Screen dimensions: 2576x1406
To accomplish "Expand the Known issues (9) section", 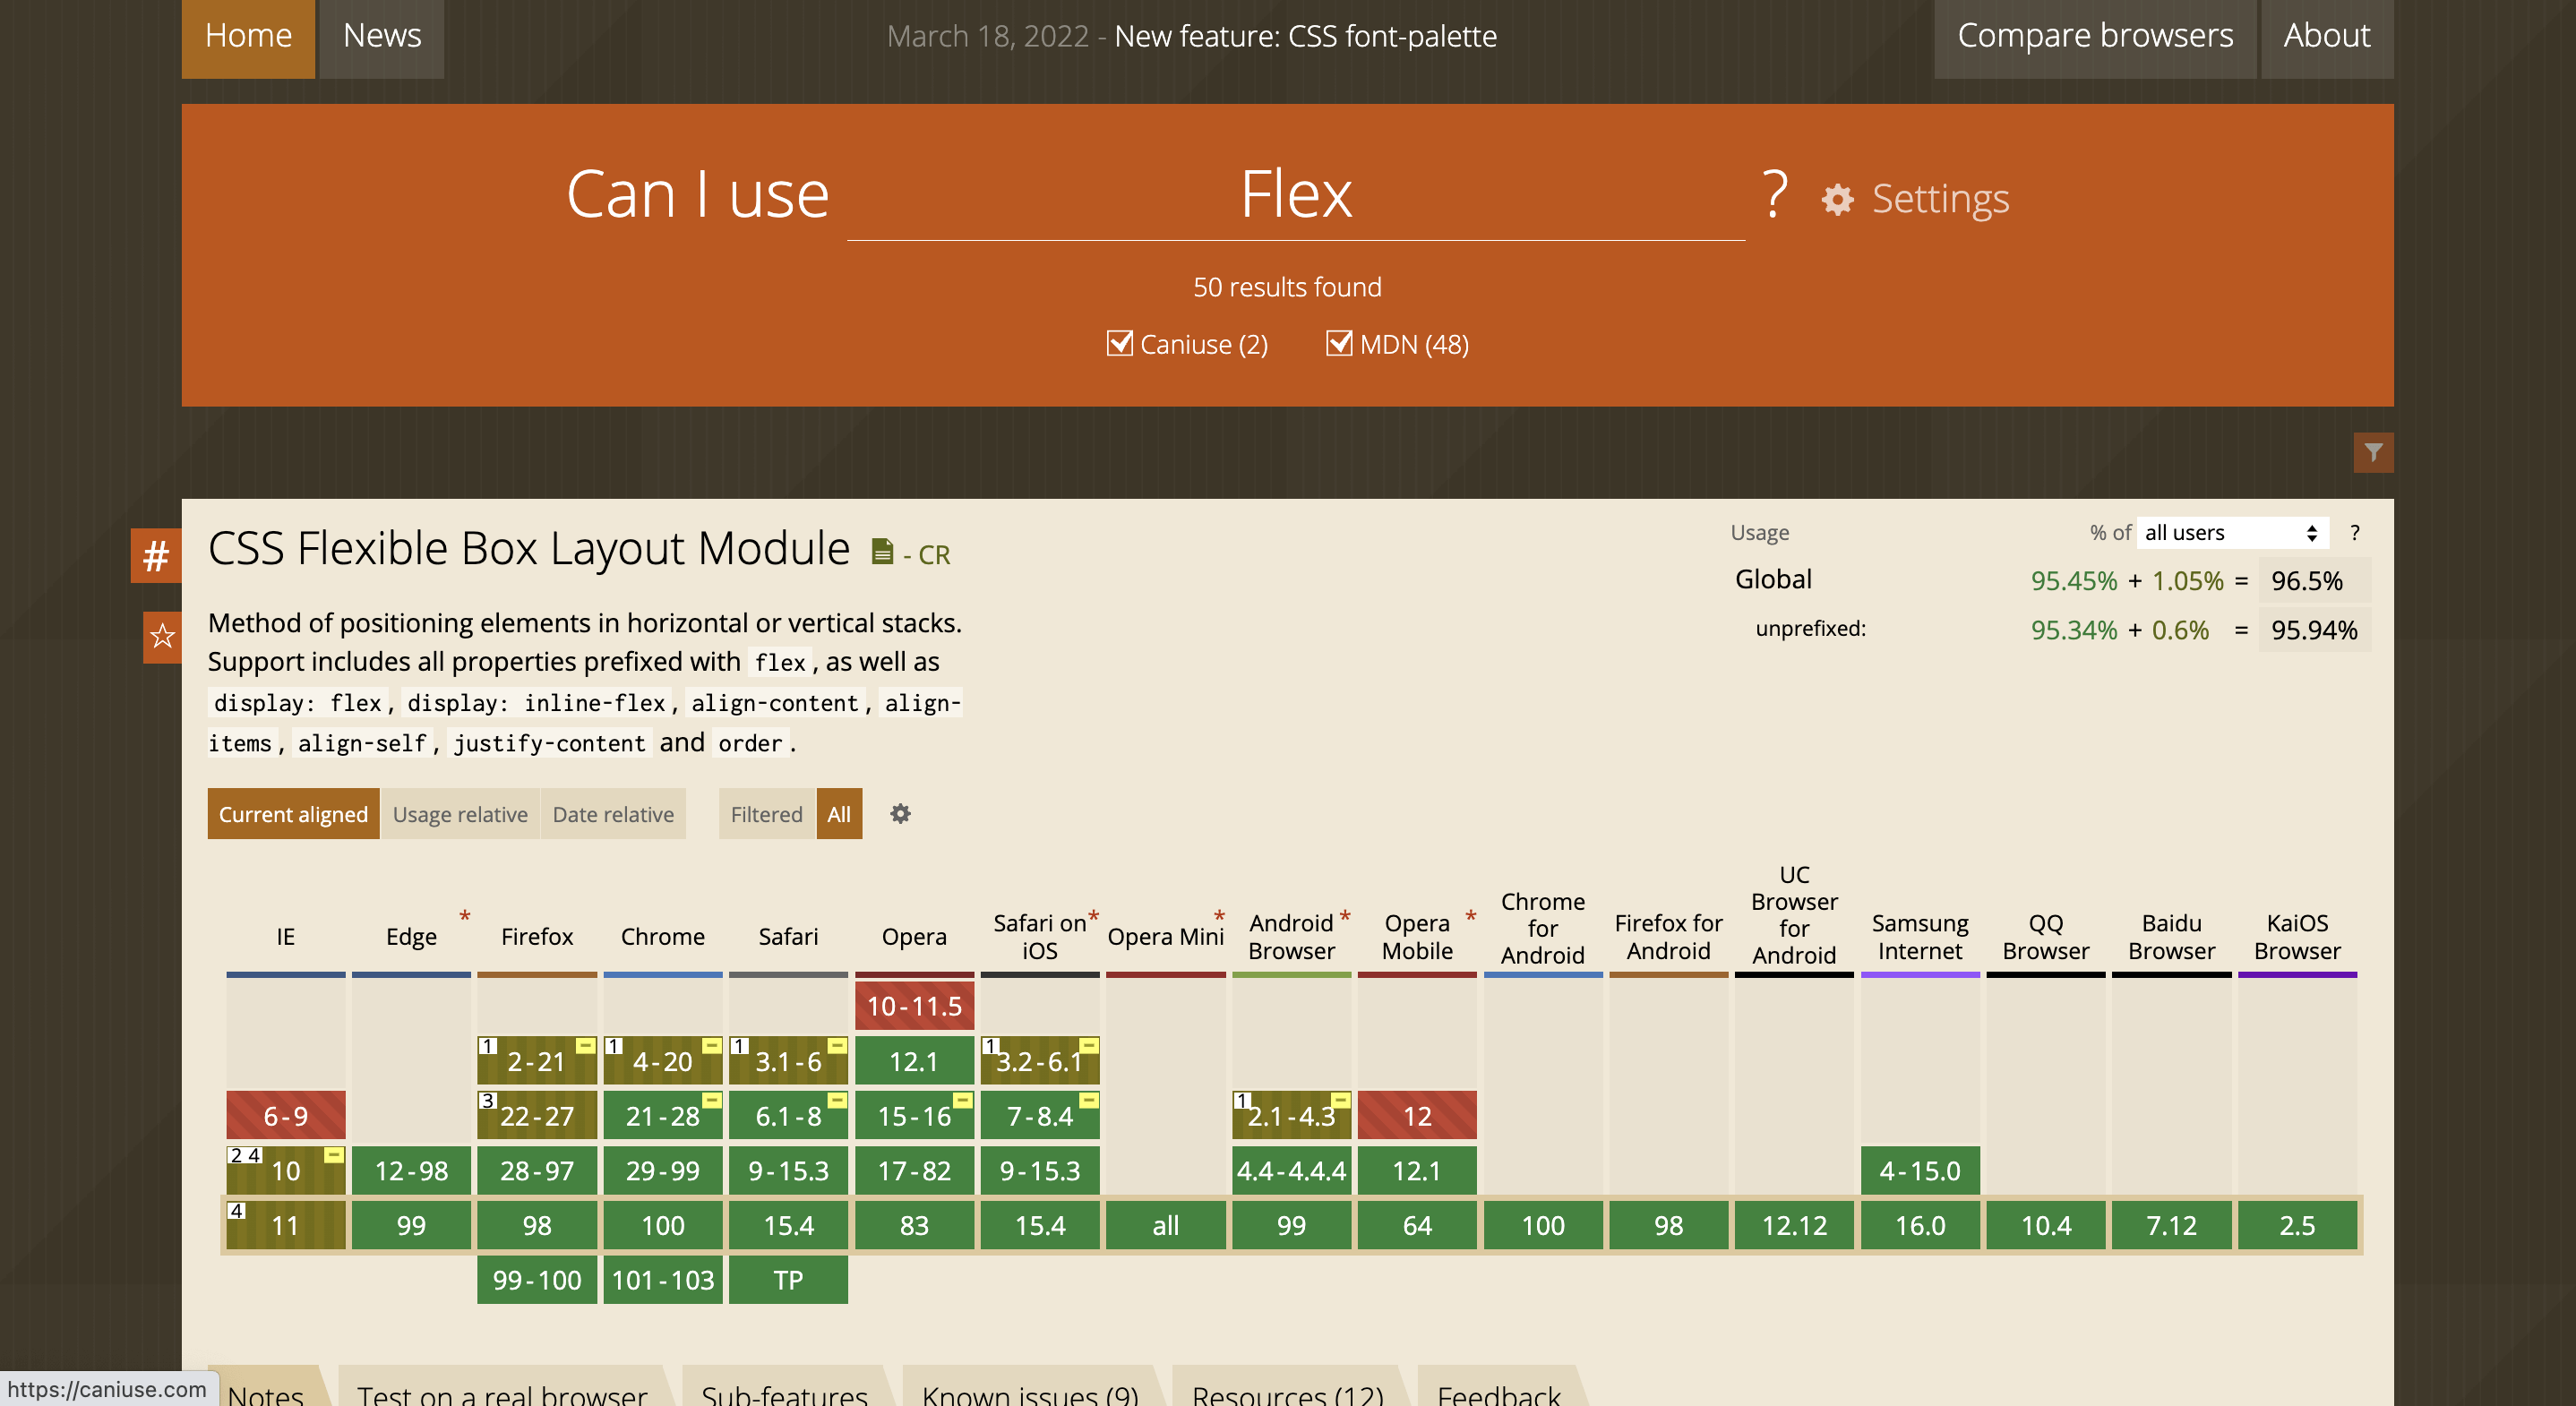I will point(1030,1393).
